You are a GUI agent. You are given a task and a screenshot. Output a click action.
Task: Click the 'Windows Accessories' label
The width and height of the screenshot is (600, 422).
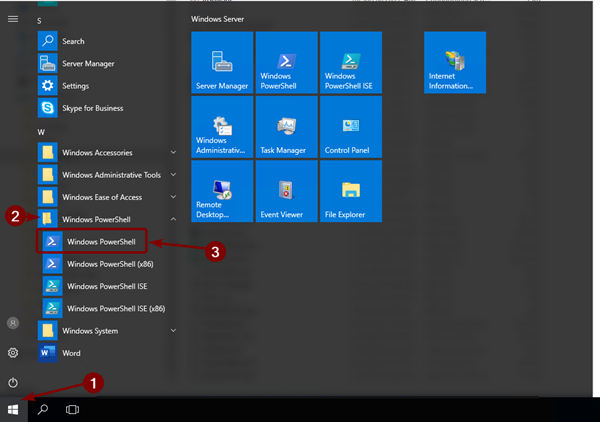97,153
